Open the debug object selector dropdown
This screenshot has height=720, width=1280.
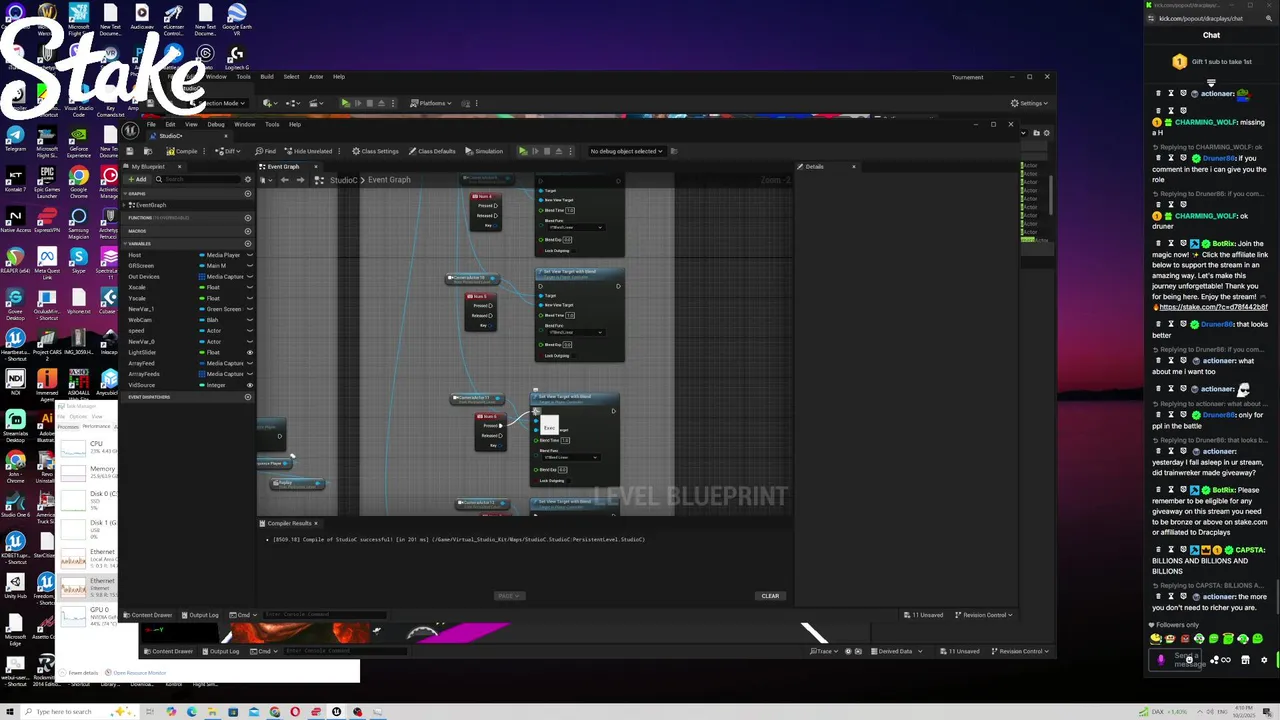pos(627,151)
